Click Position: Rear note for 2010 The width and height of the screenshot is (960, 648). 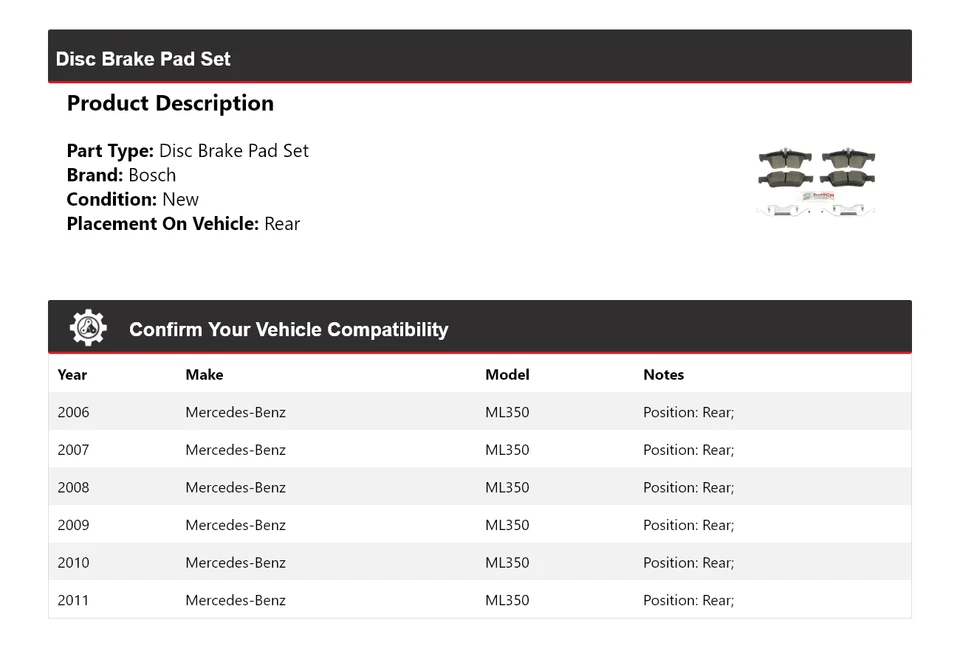tap(688, 563)
